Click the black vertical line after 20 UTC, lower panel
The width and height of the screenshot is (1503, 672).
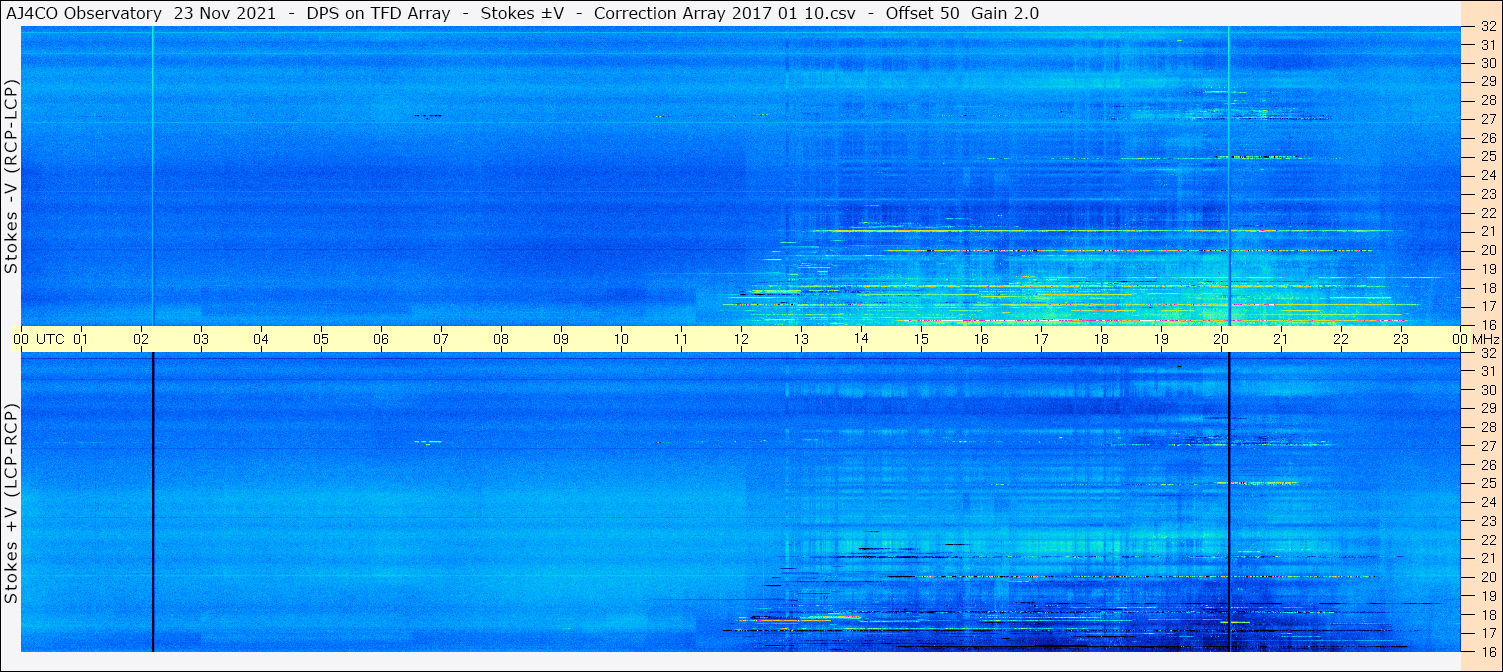(x=1229, y=502)
